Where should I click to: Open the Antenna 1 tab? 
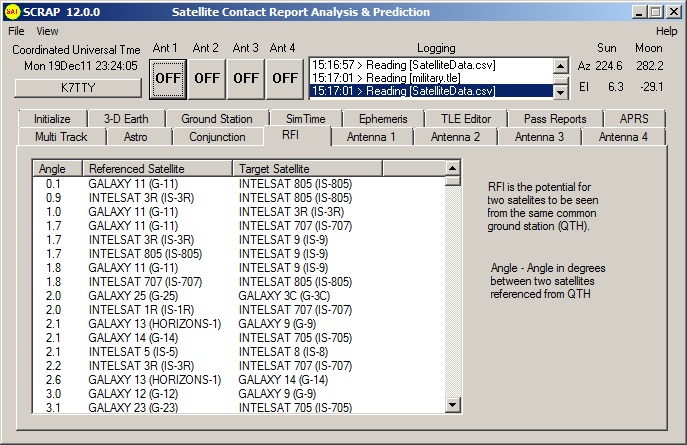click(371, 137)
